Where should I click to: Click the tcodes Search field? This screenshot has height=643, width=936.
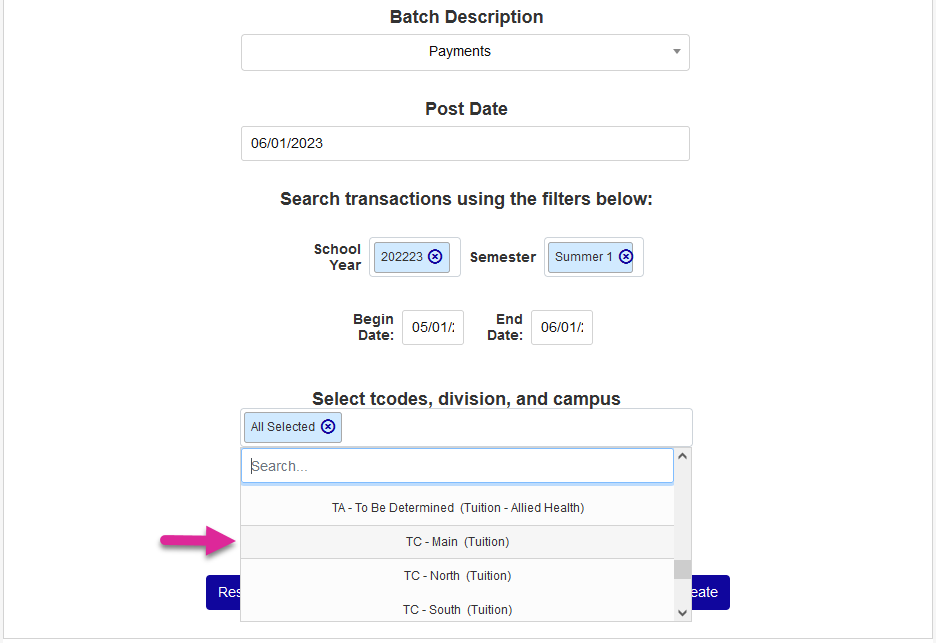coord(457,466)
